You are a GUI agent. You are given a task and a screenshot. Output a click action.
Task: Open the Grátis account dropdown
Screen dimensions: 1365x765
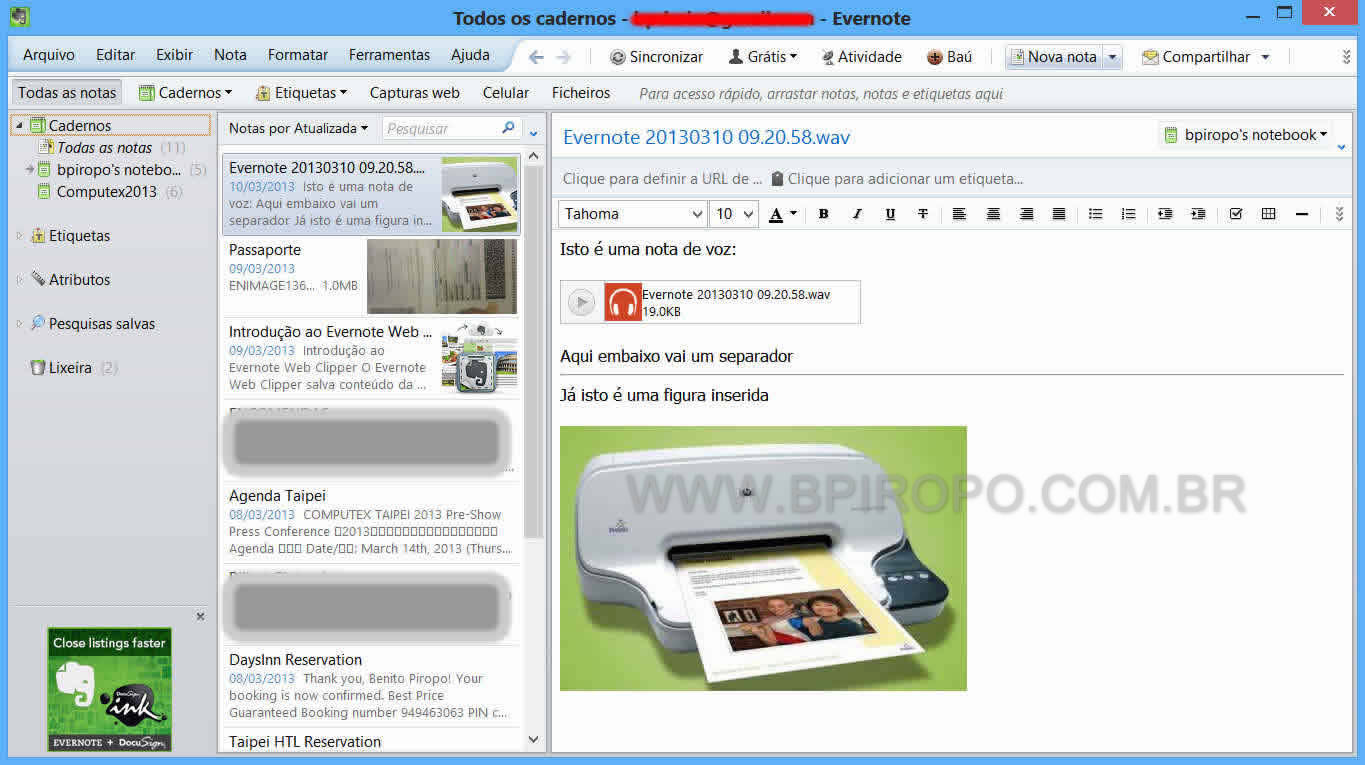(x=762, y=57)
